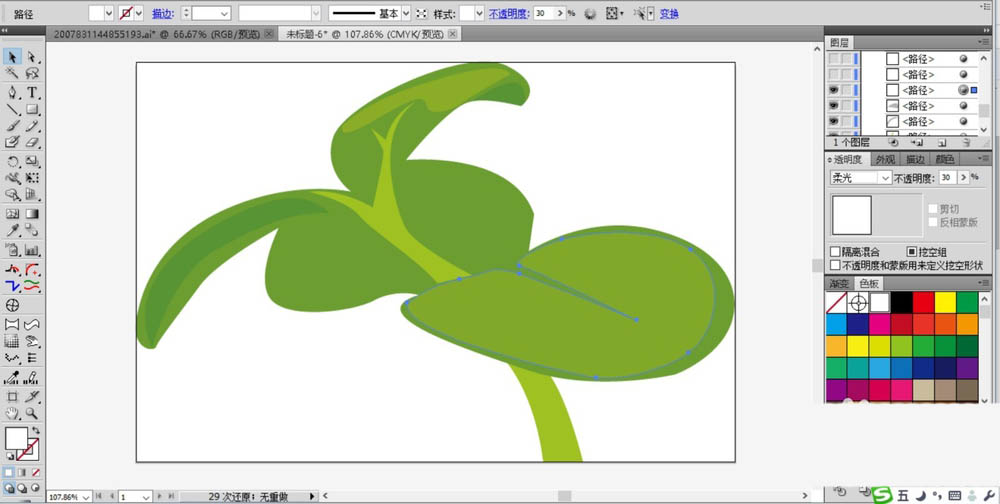Hide the selected path layer with blue square
1000x504 pixels.
pos(834,90)
